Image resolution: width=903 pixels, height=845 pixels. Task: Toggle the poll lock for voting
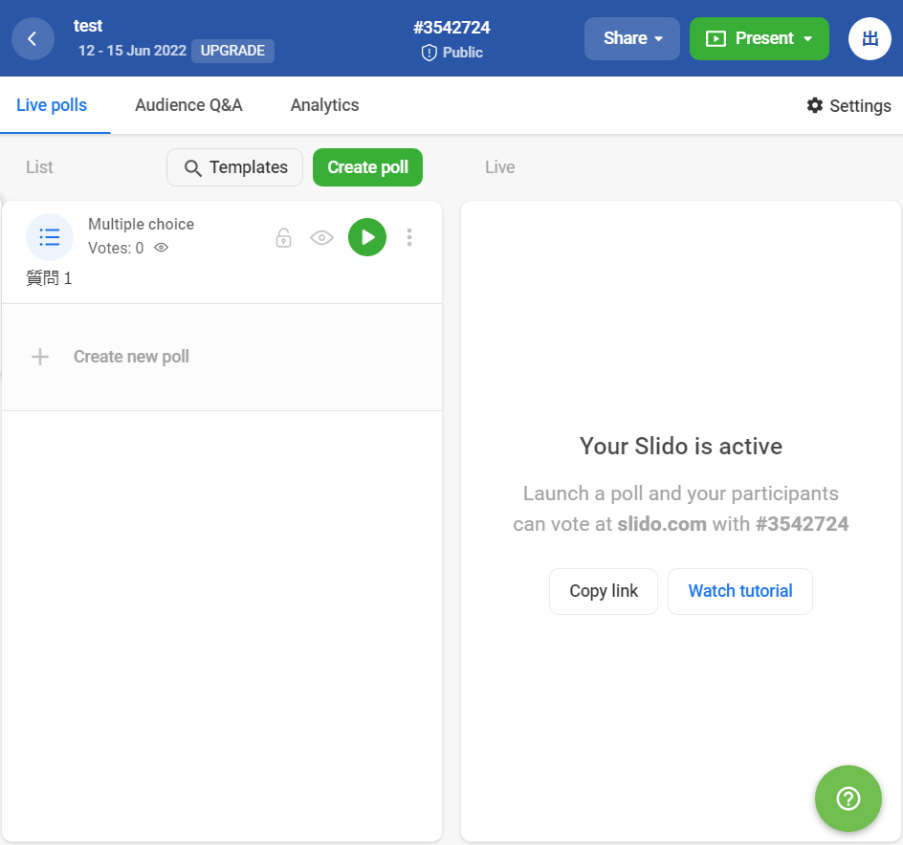(284, 237)
